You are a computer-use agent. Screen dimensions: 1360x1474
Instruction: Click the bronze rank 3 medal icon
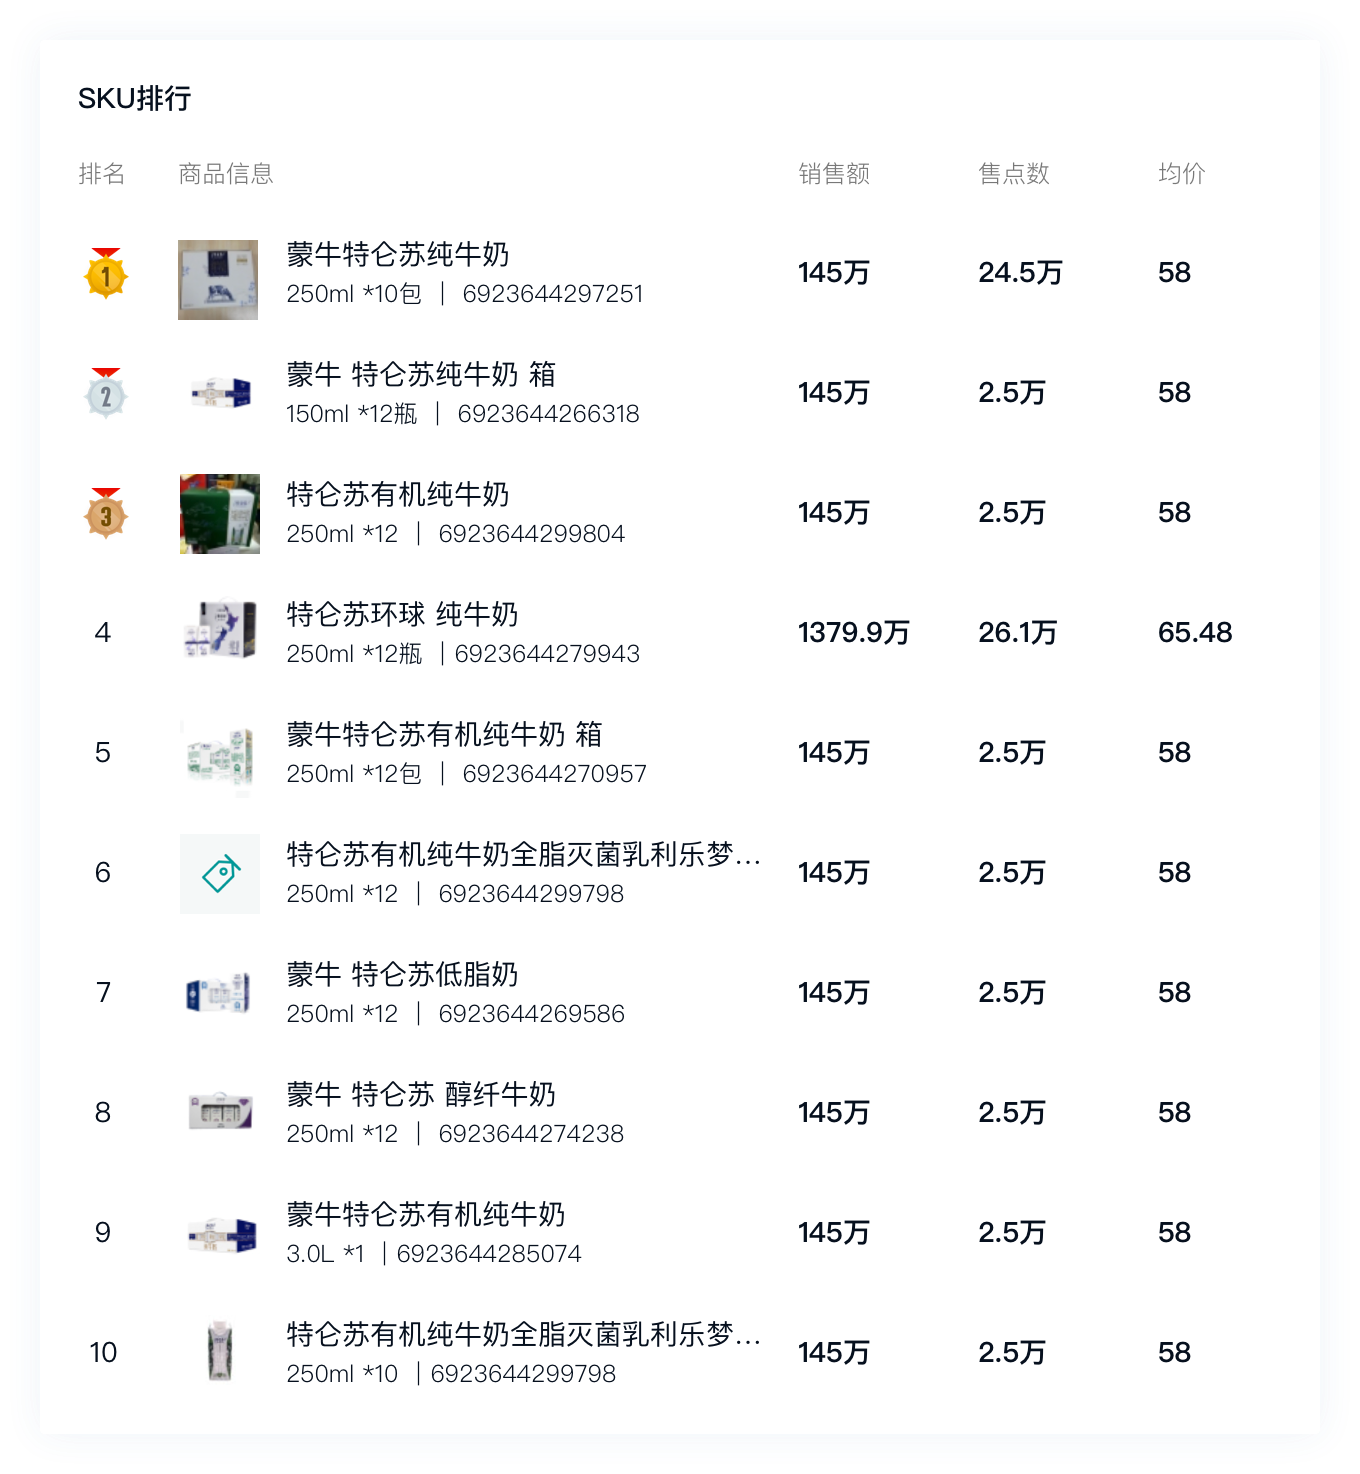pyautogui.click(x=106, y=514)
